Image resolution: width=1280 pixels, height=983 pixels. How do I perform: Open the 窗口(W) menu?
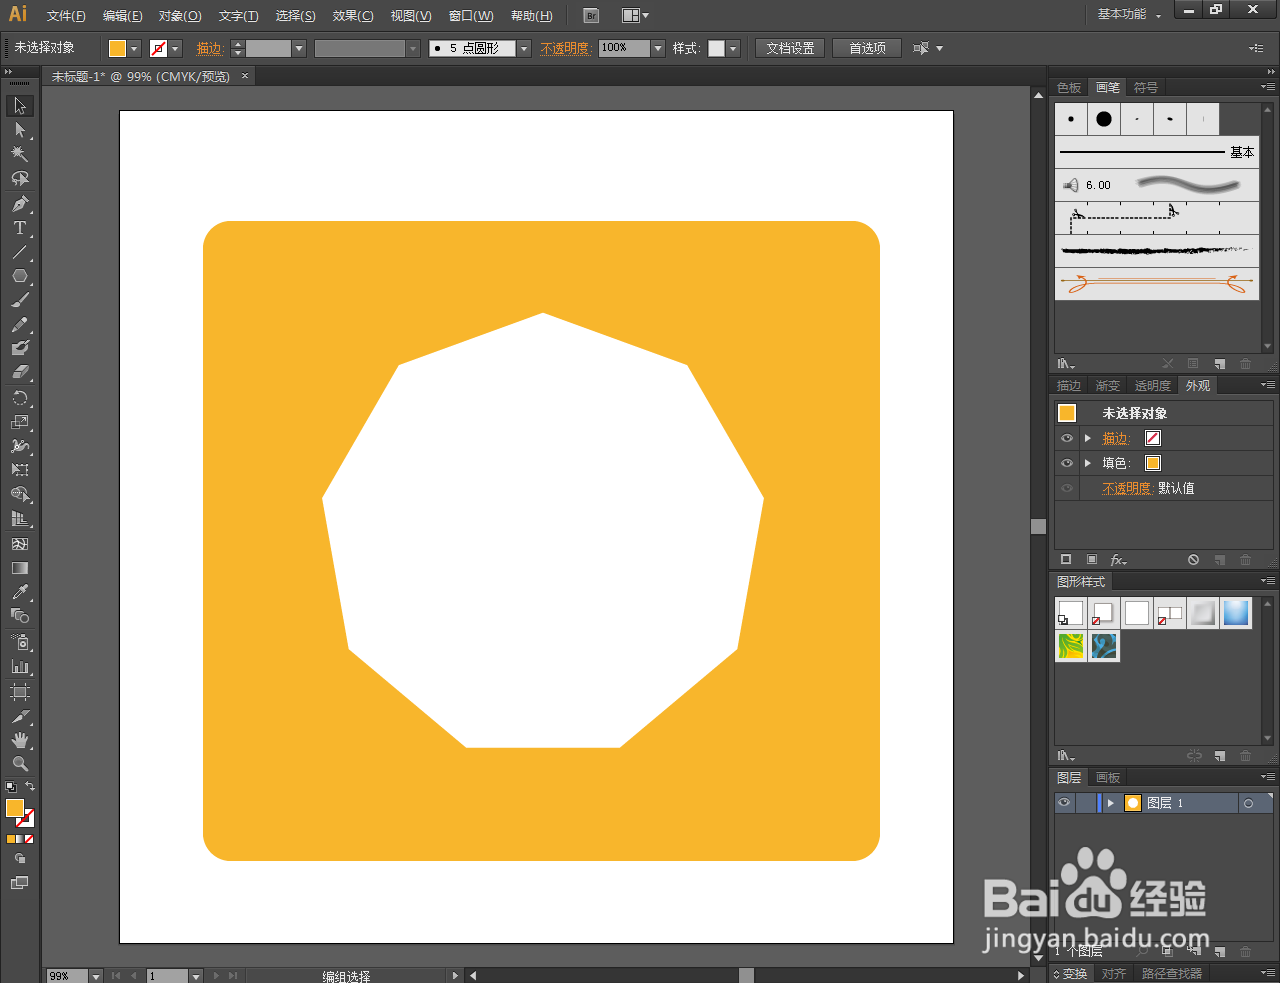point(471,16)
